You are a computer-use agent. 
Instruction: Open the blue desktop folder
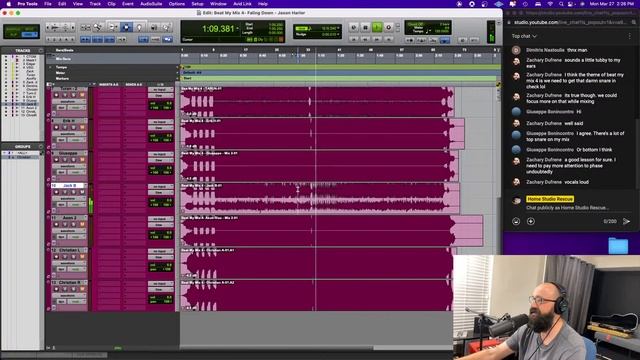(618, 246)
